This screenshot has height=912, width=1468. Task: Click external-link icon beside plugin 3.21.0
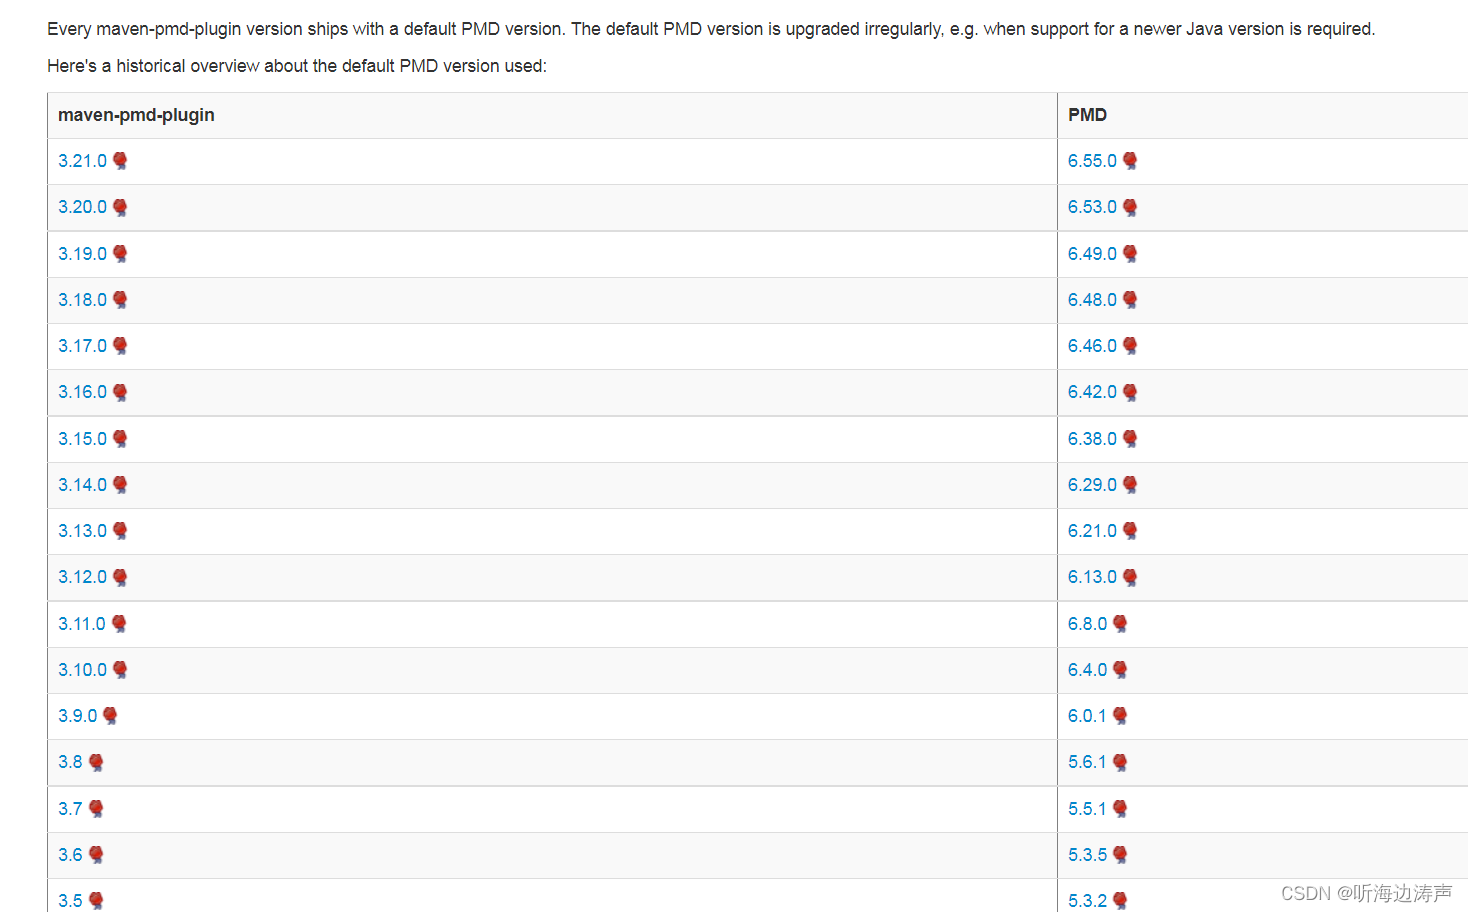pyautogui.click(x=120, y=161)
